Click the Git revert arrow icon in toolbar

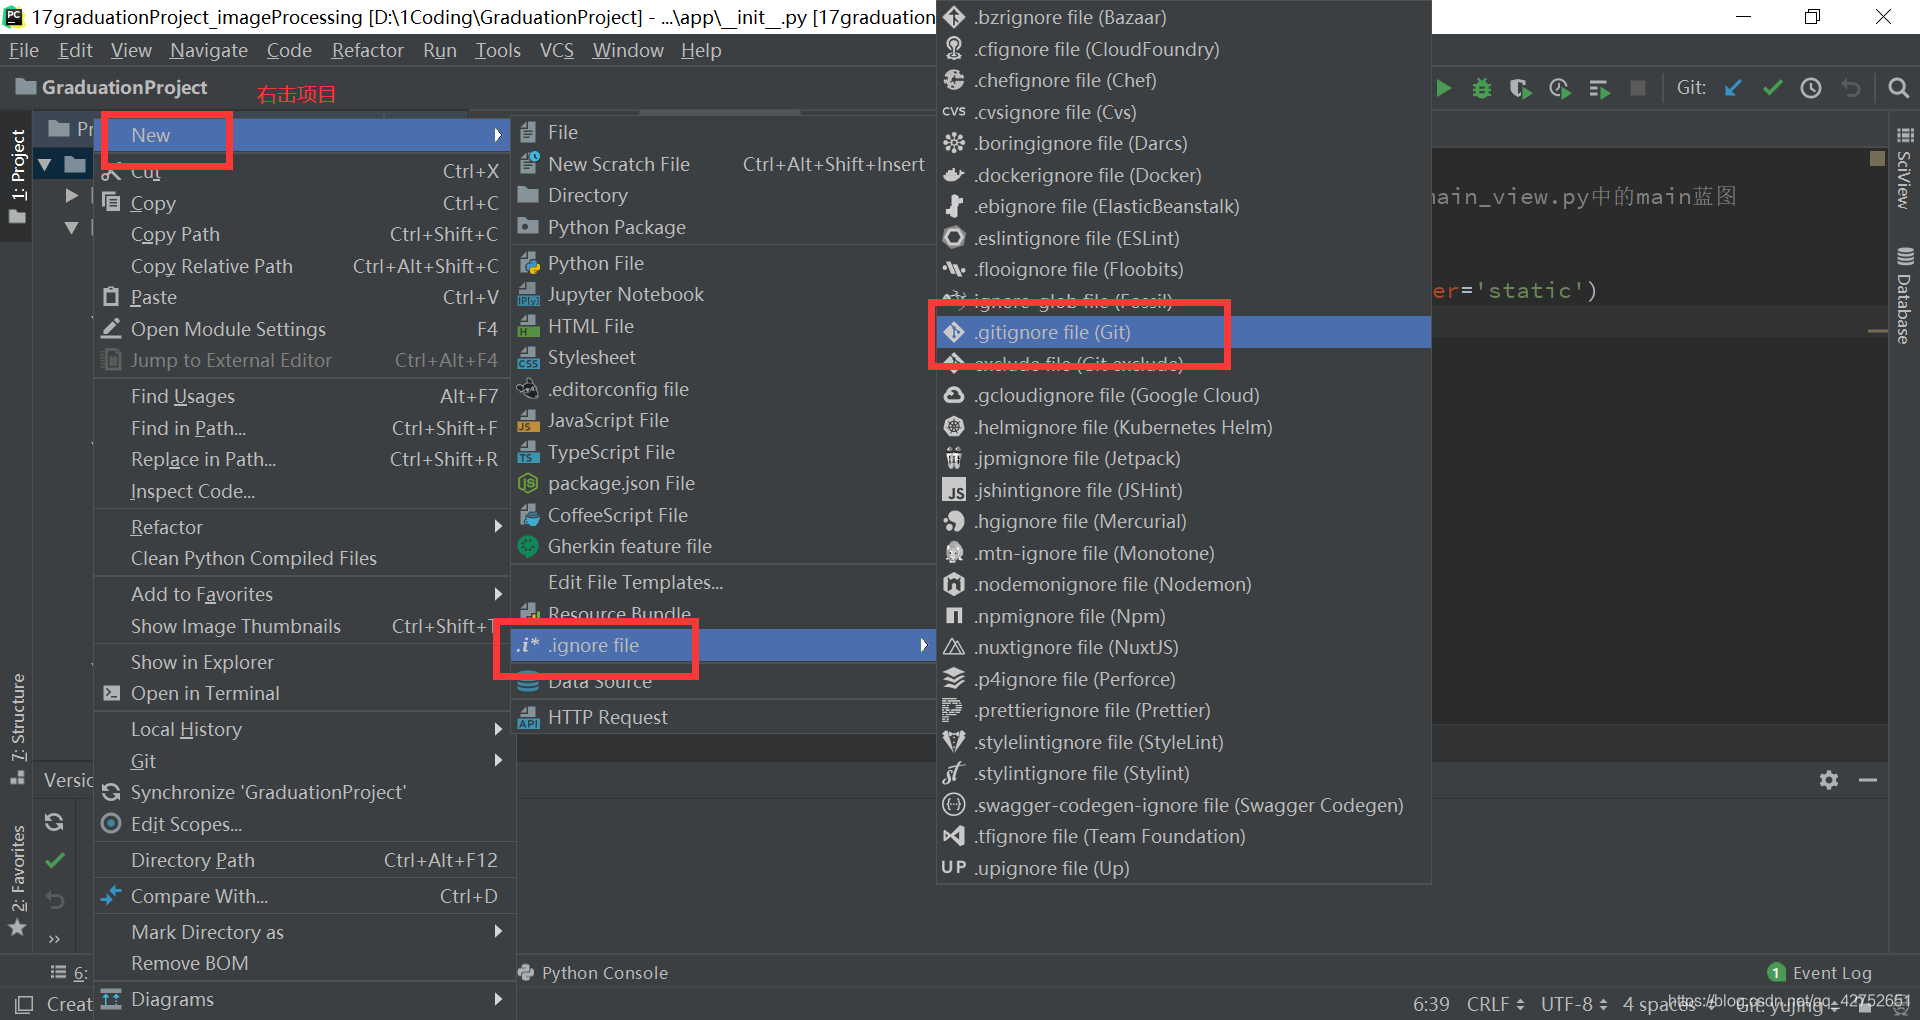1851,88
